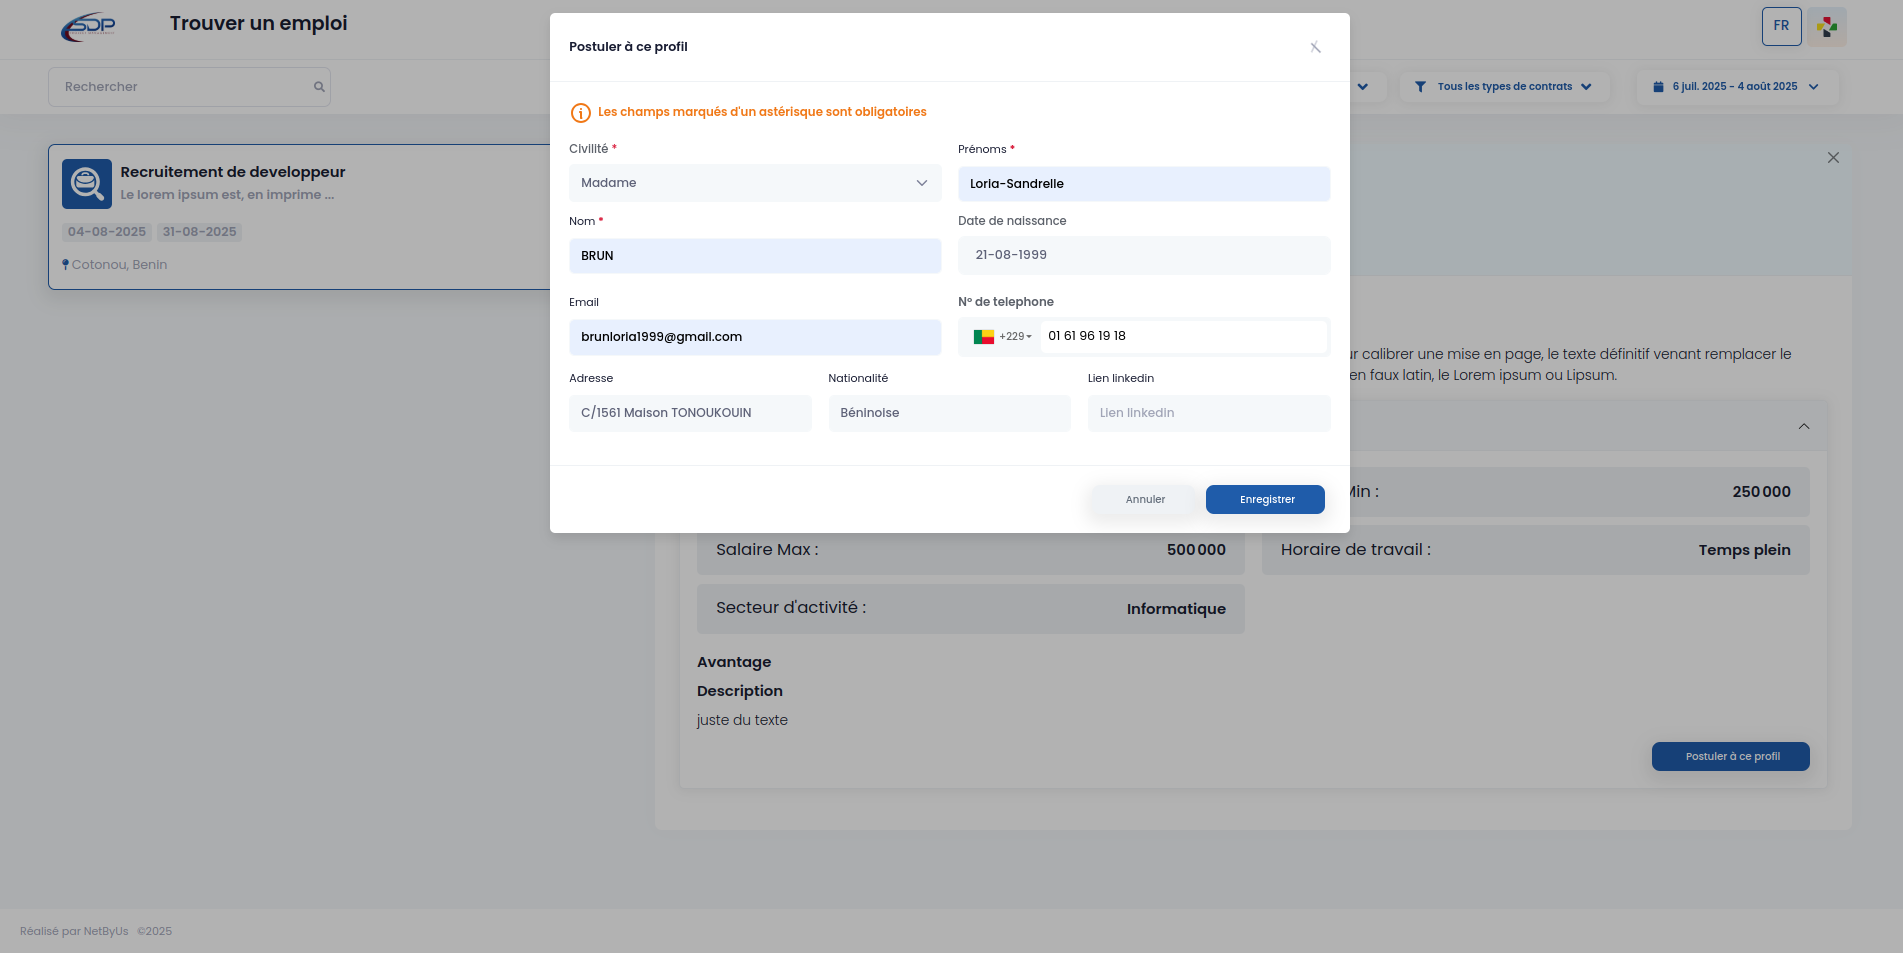
Task: Click the Annuler button
Action: tap(1145, 500)
